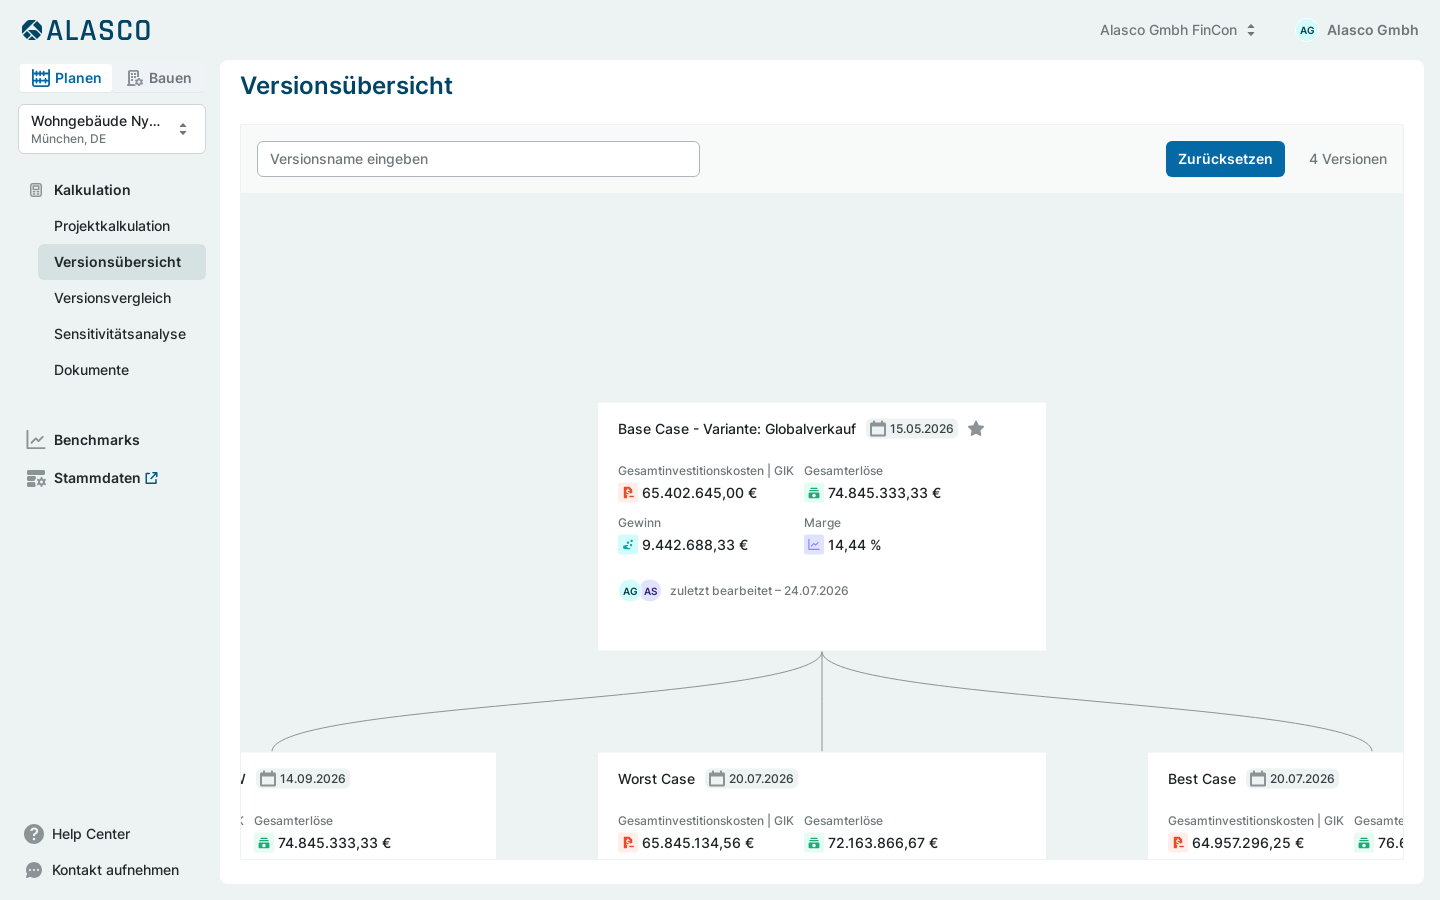Click the AG editor avatar on Base Case
The height and width of the screenshot is (900, 1440).
point(630,591)
